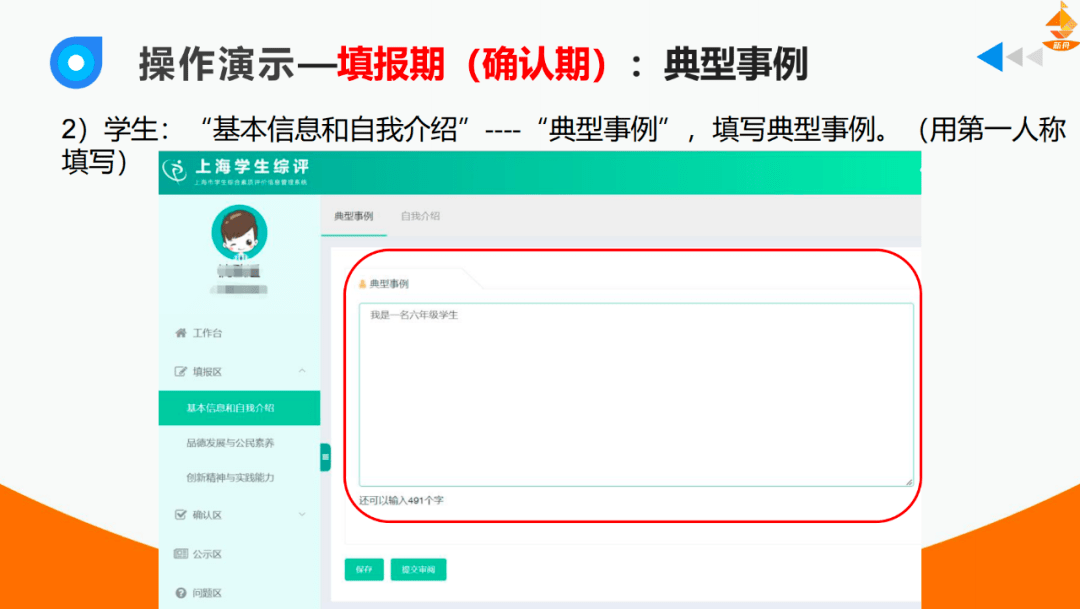Click the green sidebar collapse handle
Viewport: 1080px width, 609px height.
pos(325,458)
